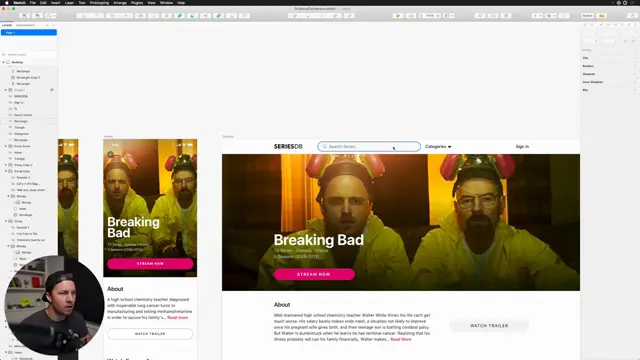This screenshot has height=360, width=640.
Task: Click the Preview play button in toolbar
Action: [x=398, y=16]
